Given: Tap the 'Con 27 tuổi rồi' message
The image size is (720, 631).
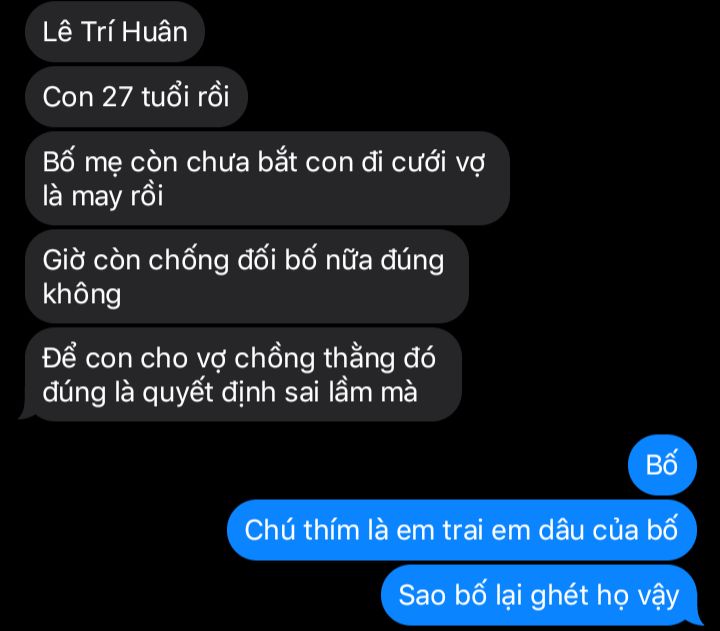Looking at the screenshot, I should [136, 97].
